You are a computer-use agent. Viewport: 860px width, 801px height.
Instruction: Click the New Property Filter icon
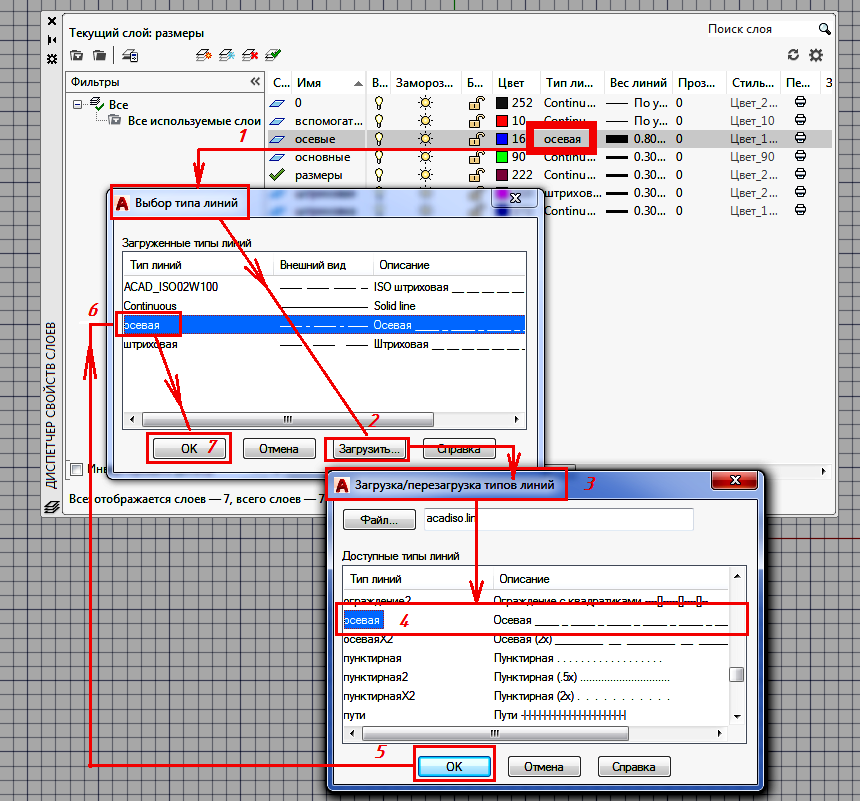77,54
